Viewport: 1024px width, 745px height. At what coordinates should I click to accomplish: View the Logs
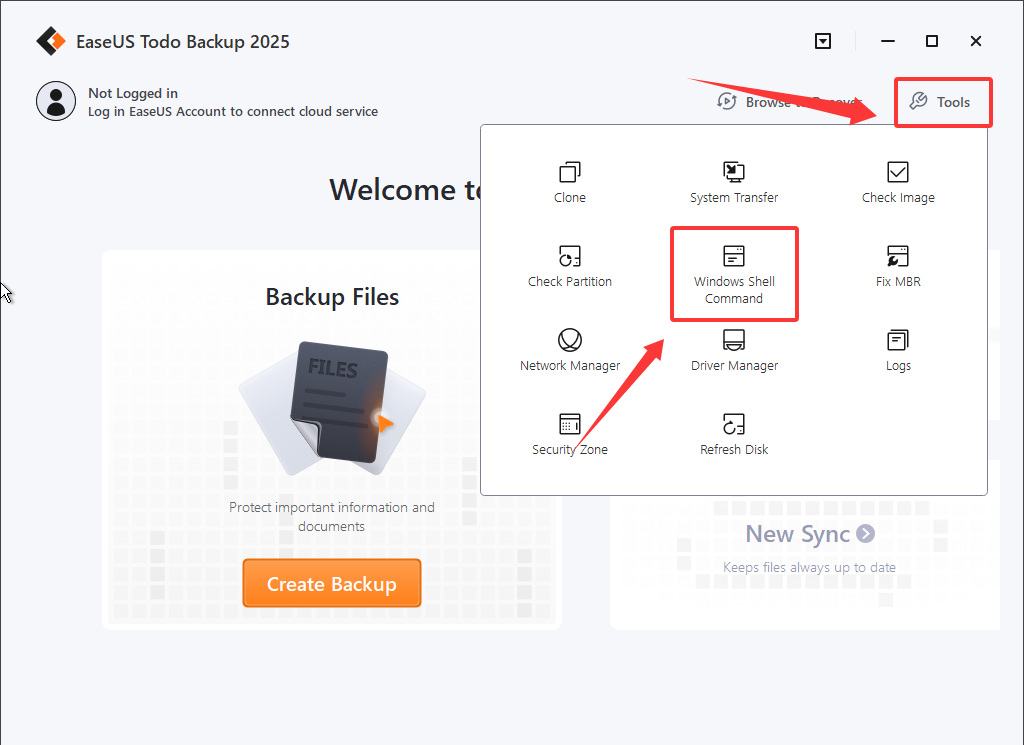pos(898,351)
